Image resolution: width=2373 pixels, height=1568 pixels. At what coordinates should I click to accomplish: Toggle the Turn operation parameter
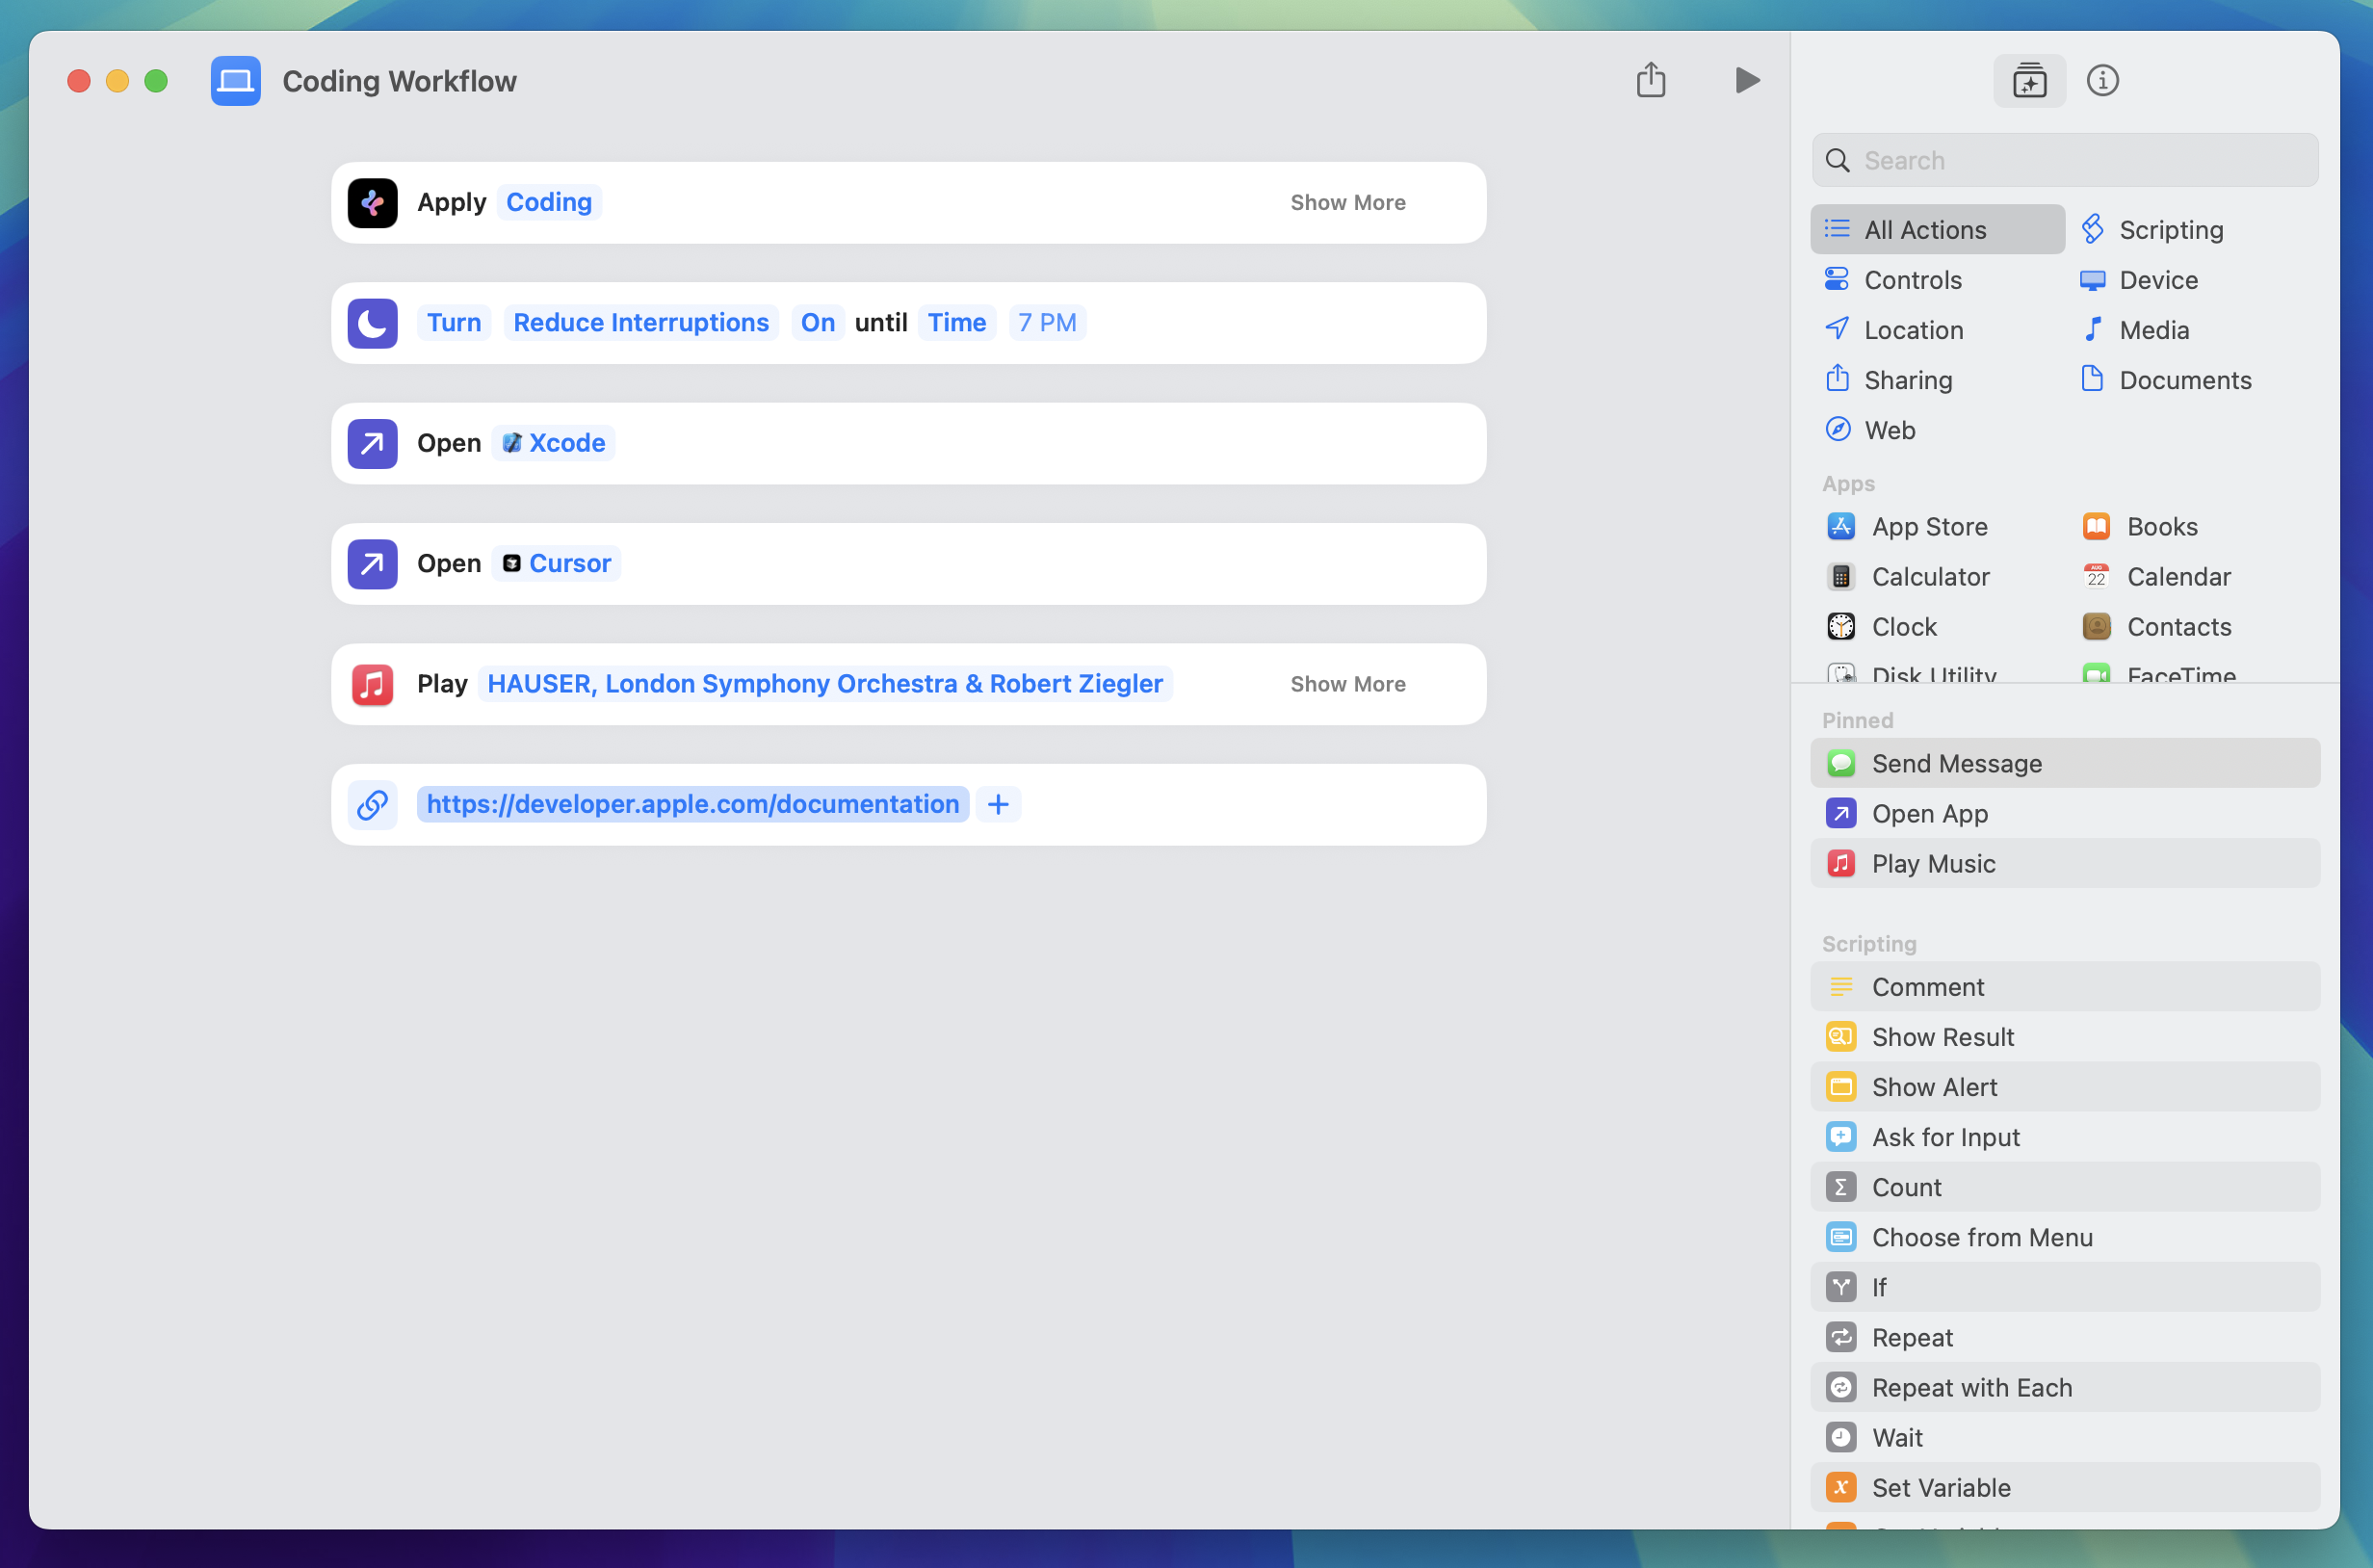(454, 323)
